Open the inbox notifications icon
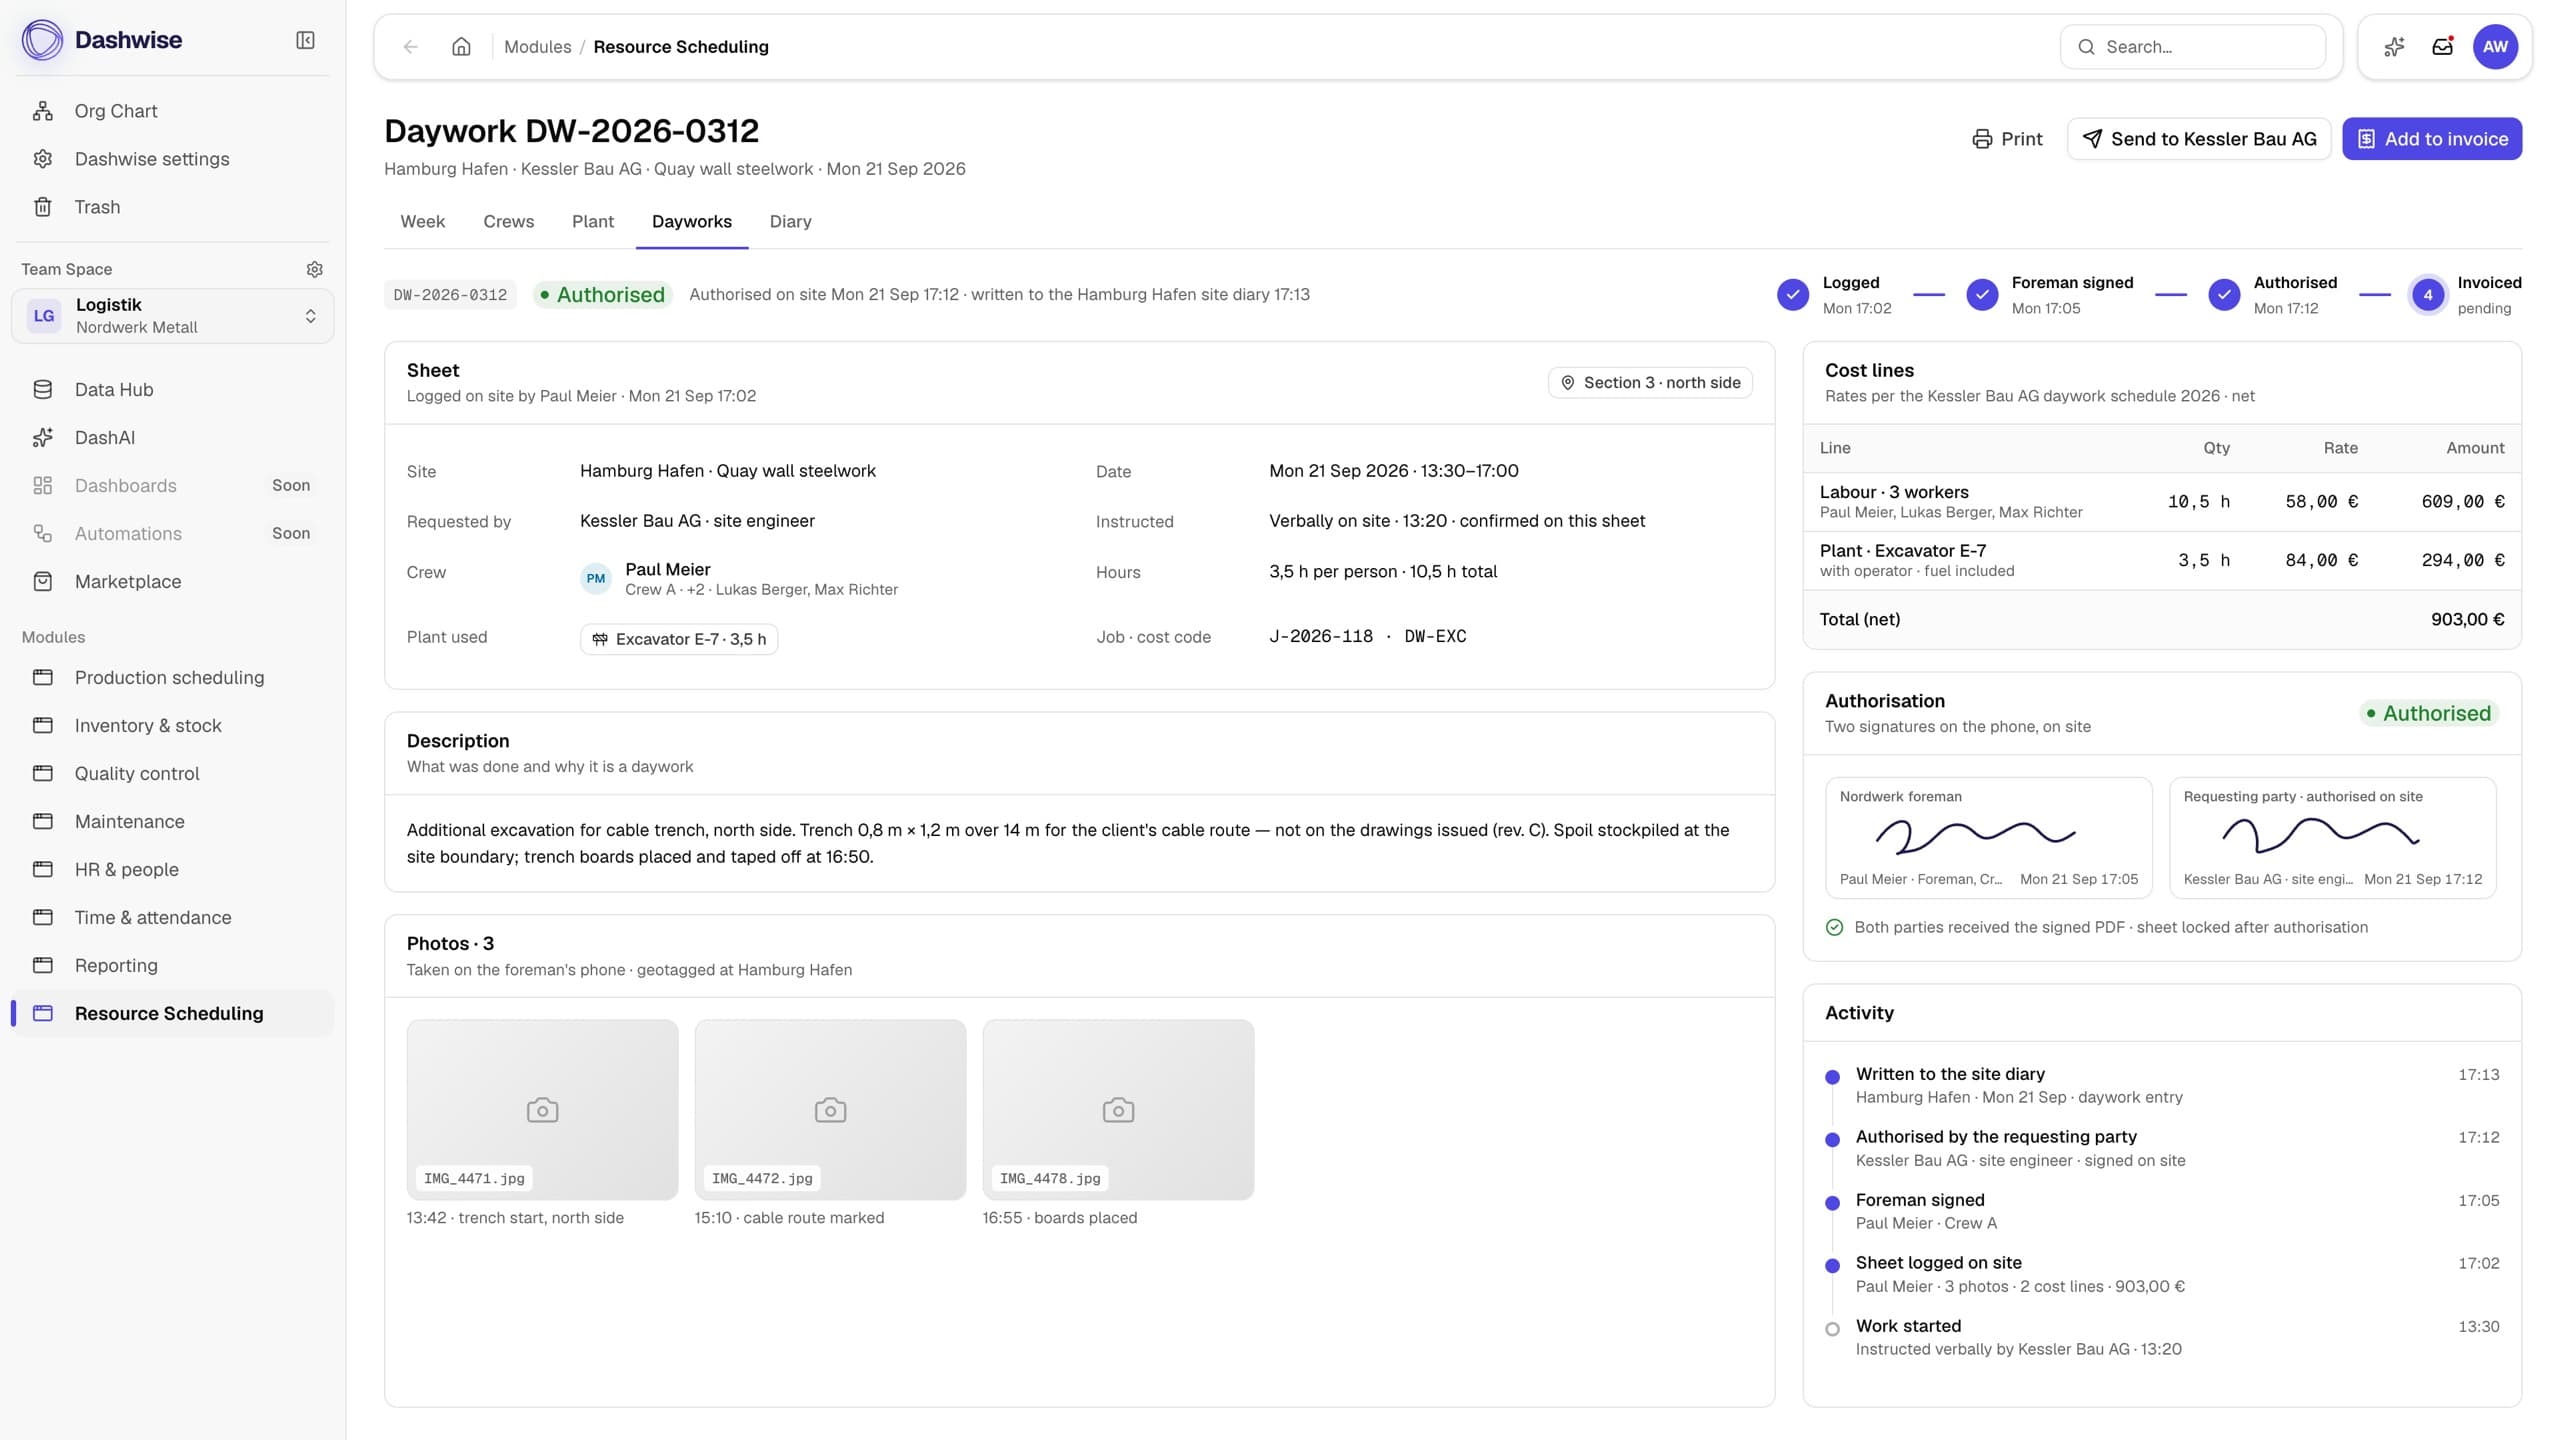Image resolution: width=2560 pixels, height=1440 pixels. [2443, 47]
